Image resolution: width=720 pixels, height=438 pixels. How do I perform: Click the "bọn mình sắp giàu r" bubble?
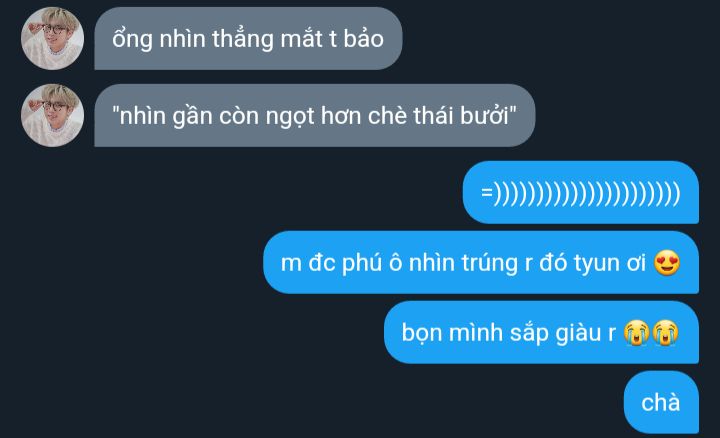[541, 332]
